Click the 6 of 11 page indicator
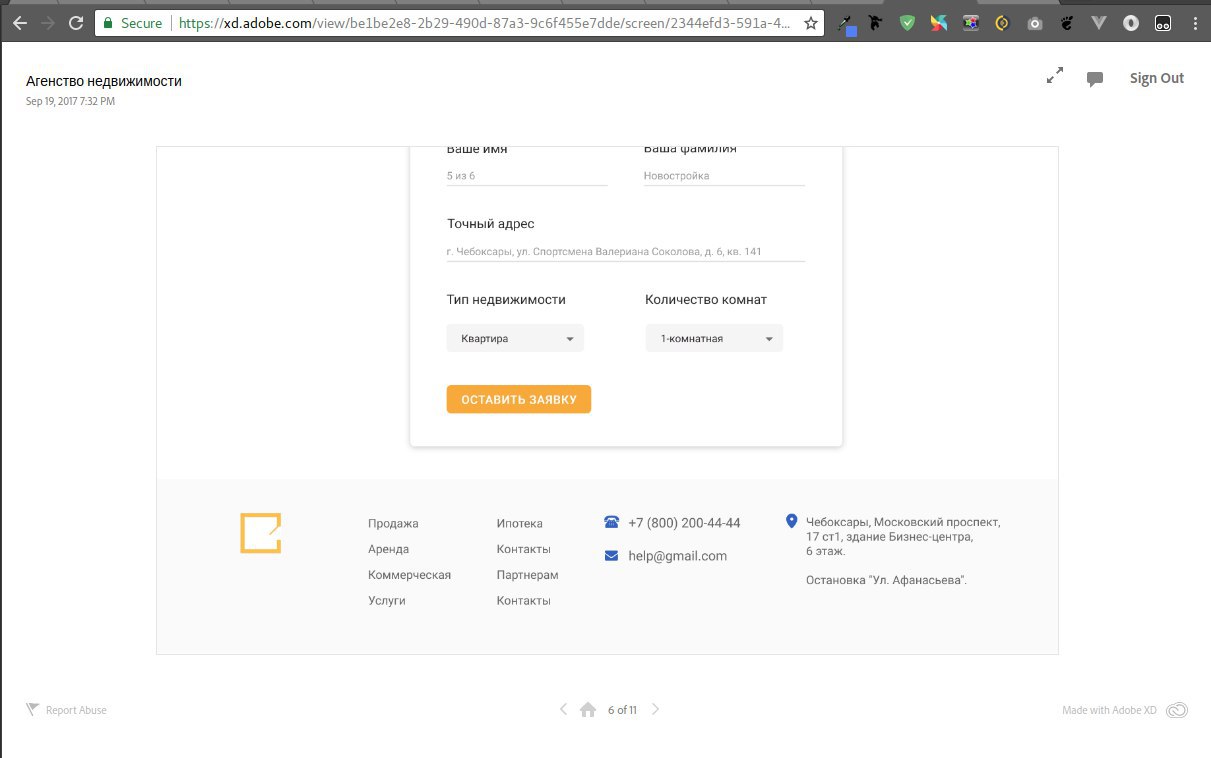Screen dimensions: 1211x758 coord(622,710)
